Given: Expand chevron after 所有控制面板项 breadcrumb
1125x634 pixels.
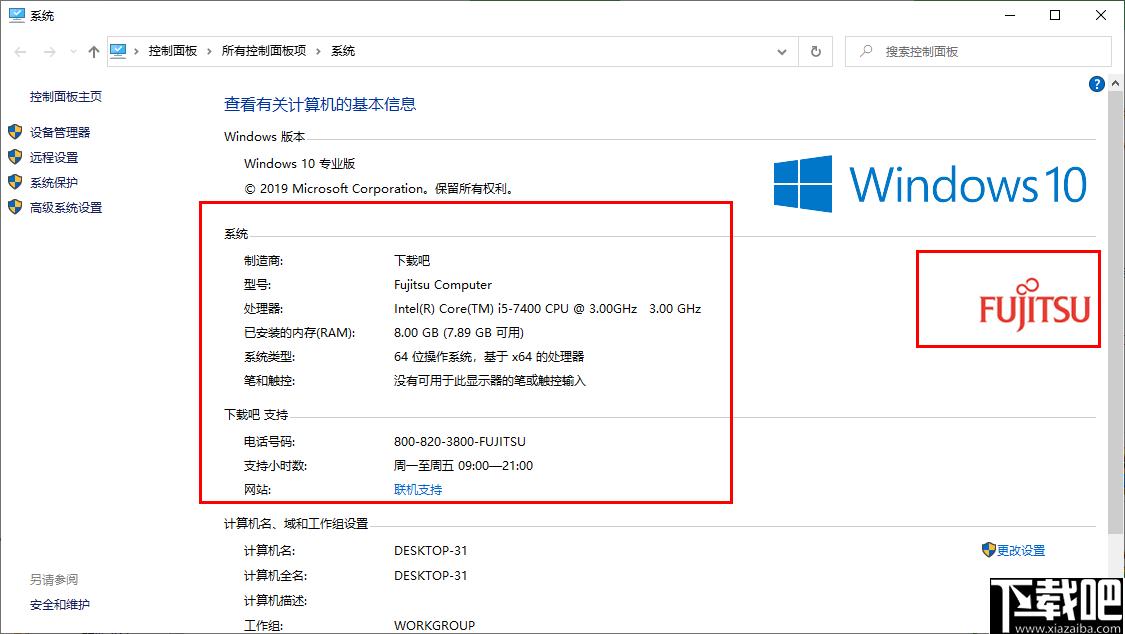Looking at the screenshot, I should tap(319, 51).
